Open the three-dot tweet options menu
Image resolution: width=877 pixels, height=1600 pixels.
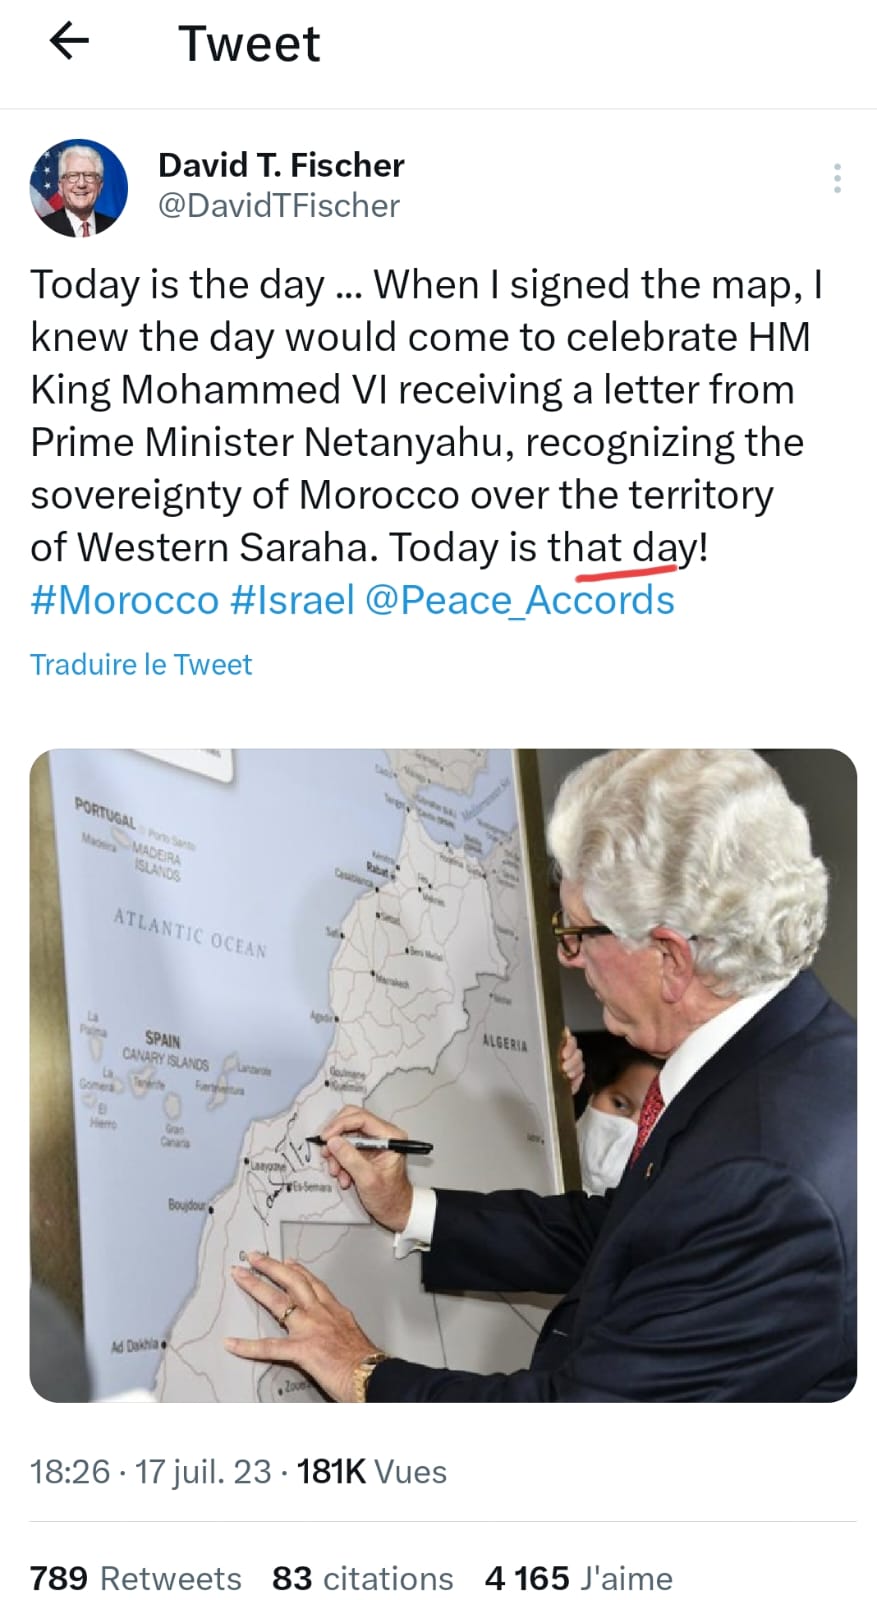pyautogui.click(x=837, y=178)
